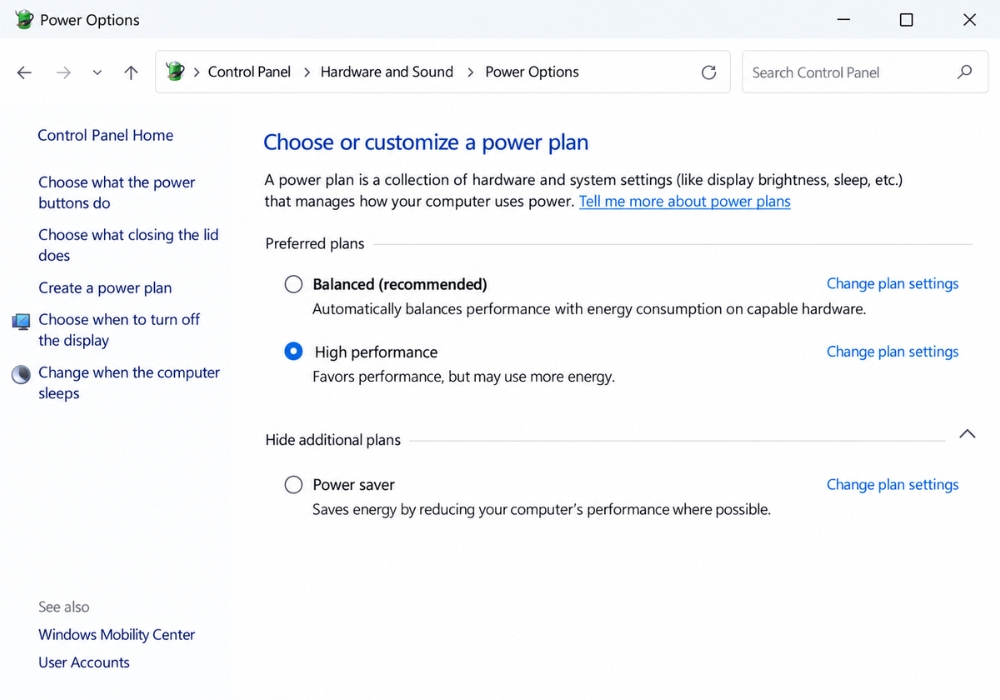Collapse additional plans with the chevron
This screenshot has height=700, width=1000.
click(967, 434)
